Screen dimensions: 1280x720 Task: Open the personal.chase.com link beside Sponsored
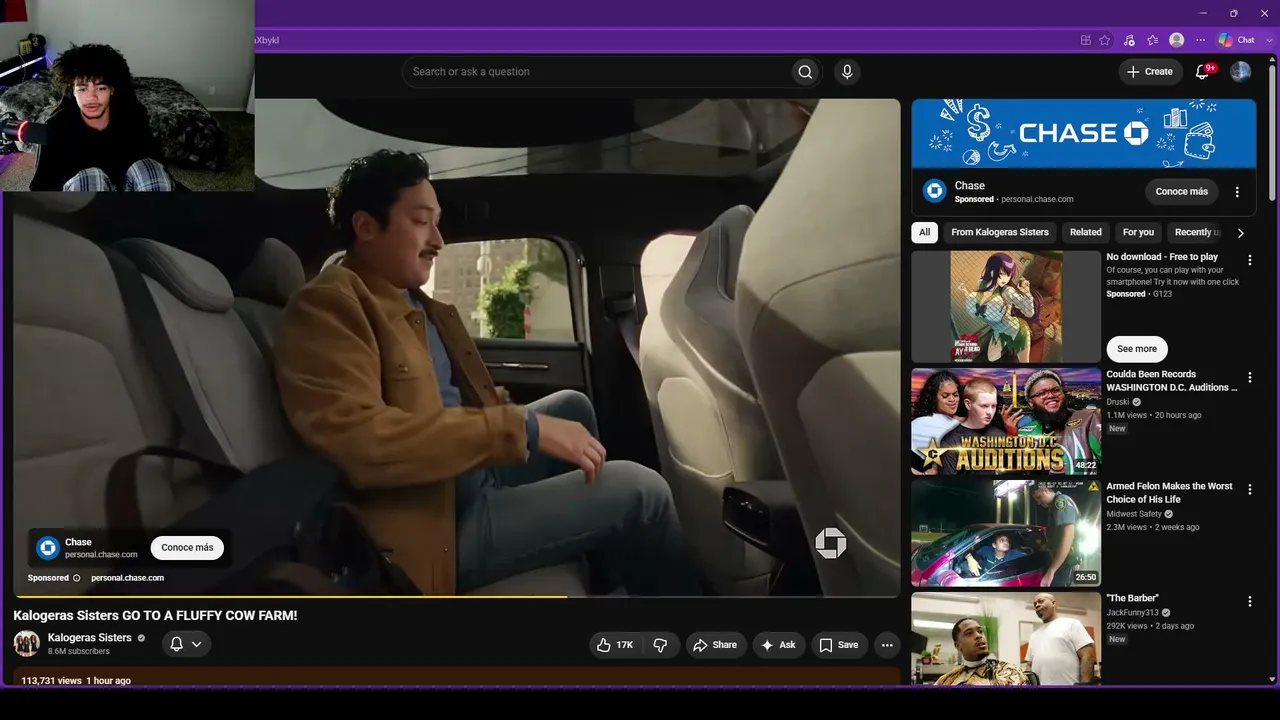[x=127, y=578]
